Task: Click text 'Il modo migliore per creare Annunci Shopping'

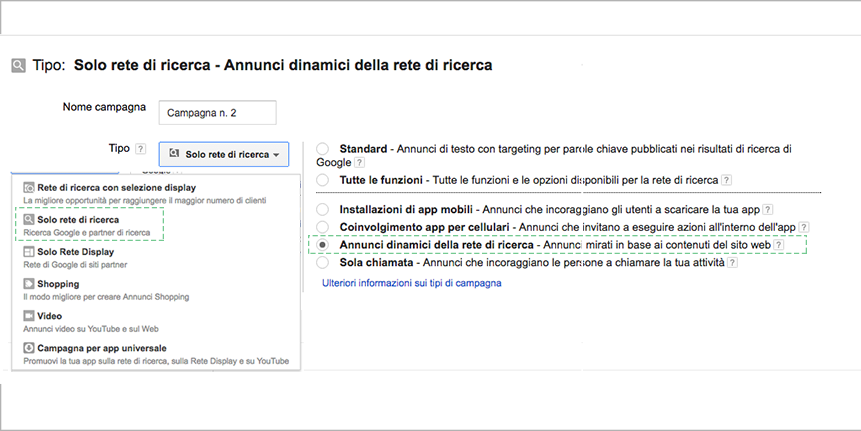Action: tap(106, 297)
